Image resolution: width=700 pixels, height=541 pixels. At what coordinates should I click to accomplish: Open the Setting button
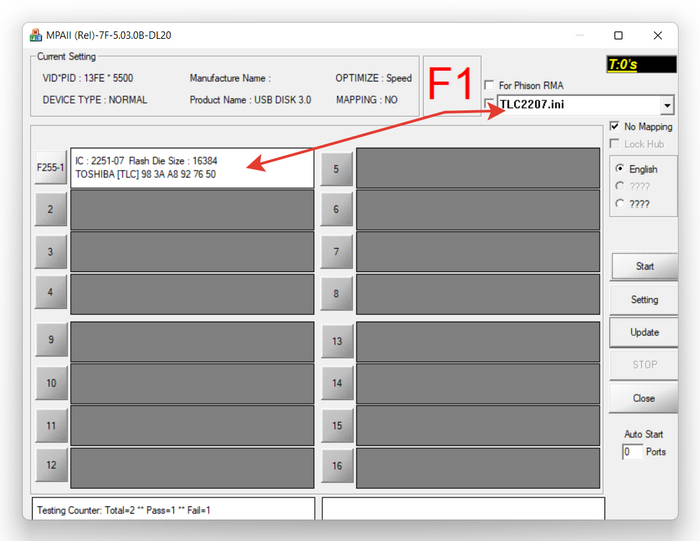pos(644,300)
